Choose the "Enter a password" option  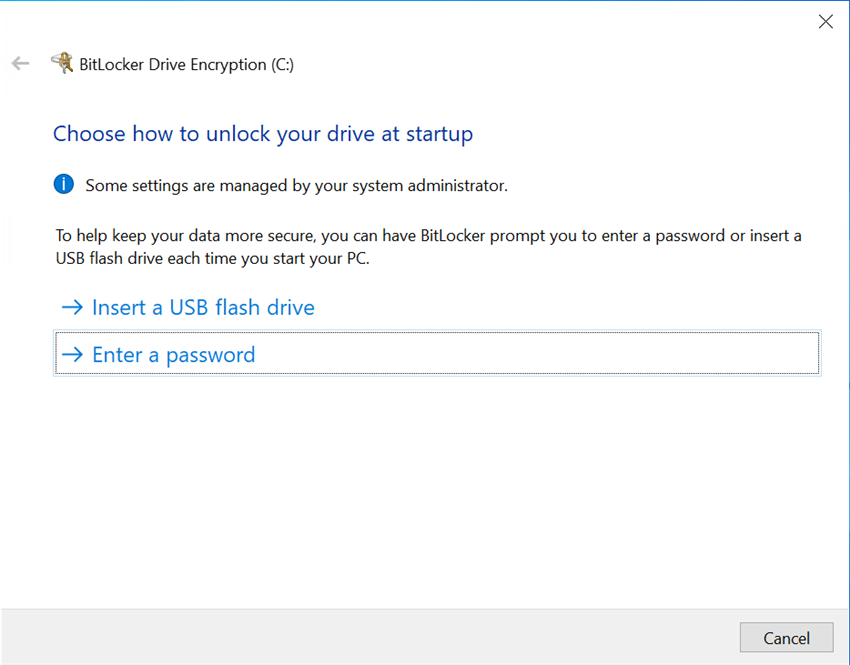point(172,354)
